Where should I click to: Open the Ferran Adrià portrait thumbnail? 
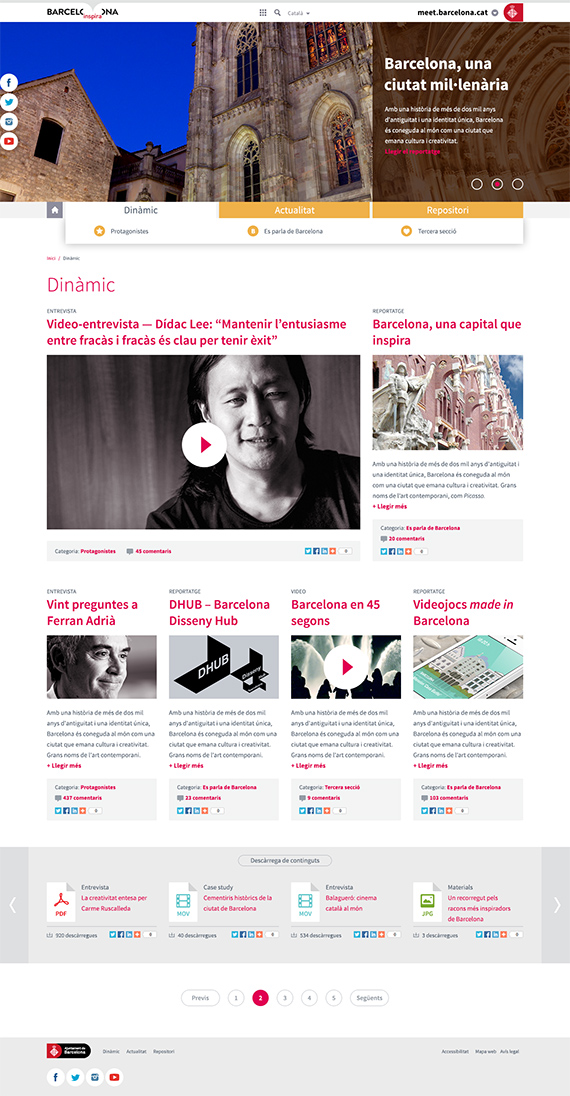[101, 667]
